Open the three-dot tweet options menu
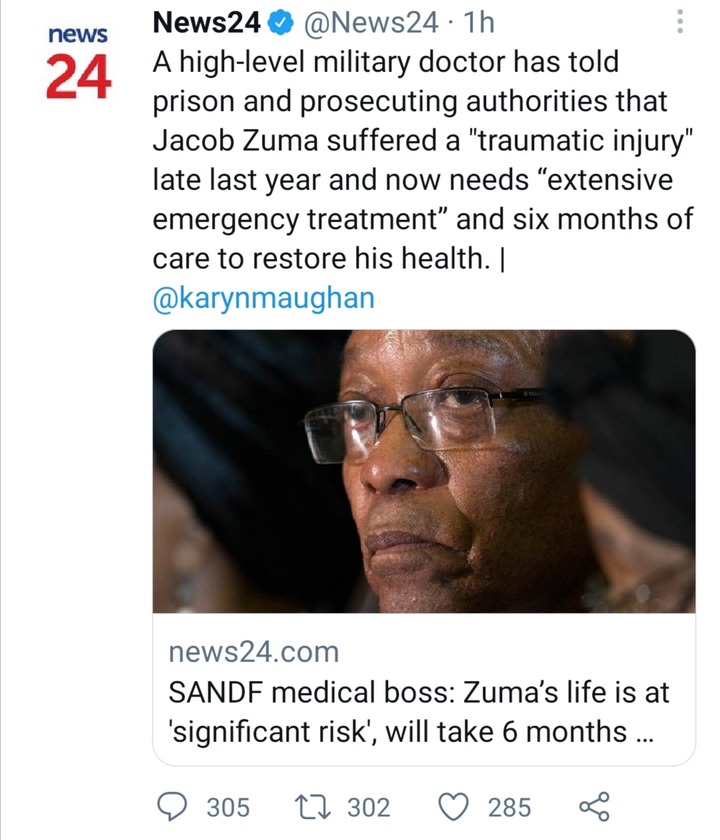 (x=680, y=21)
